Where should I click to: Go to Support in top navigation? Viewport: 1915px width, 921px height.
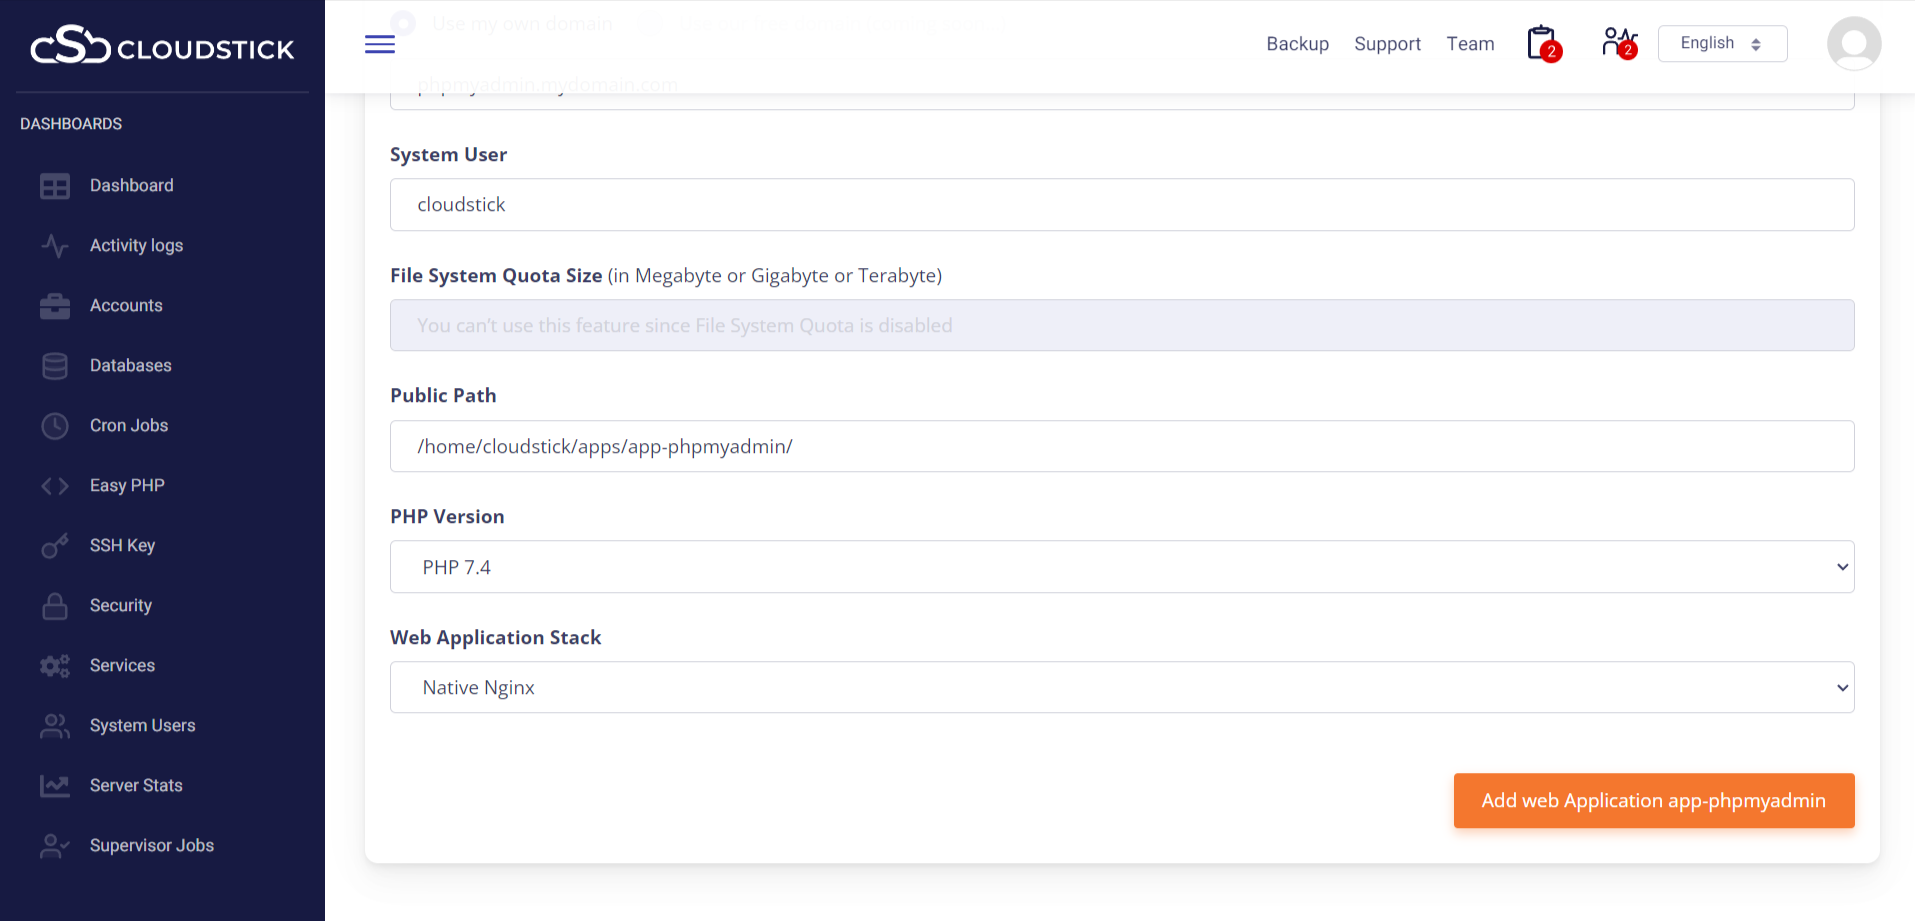coord(1387,44)
